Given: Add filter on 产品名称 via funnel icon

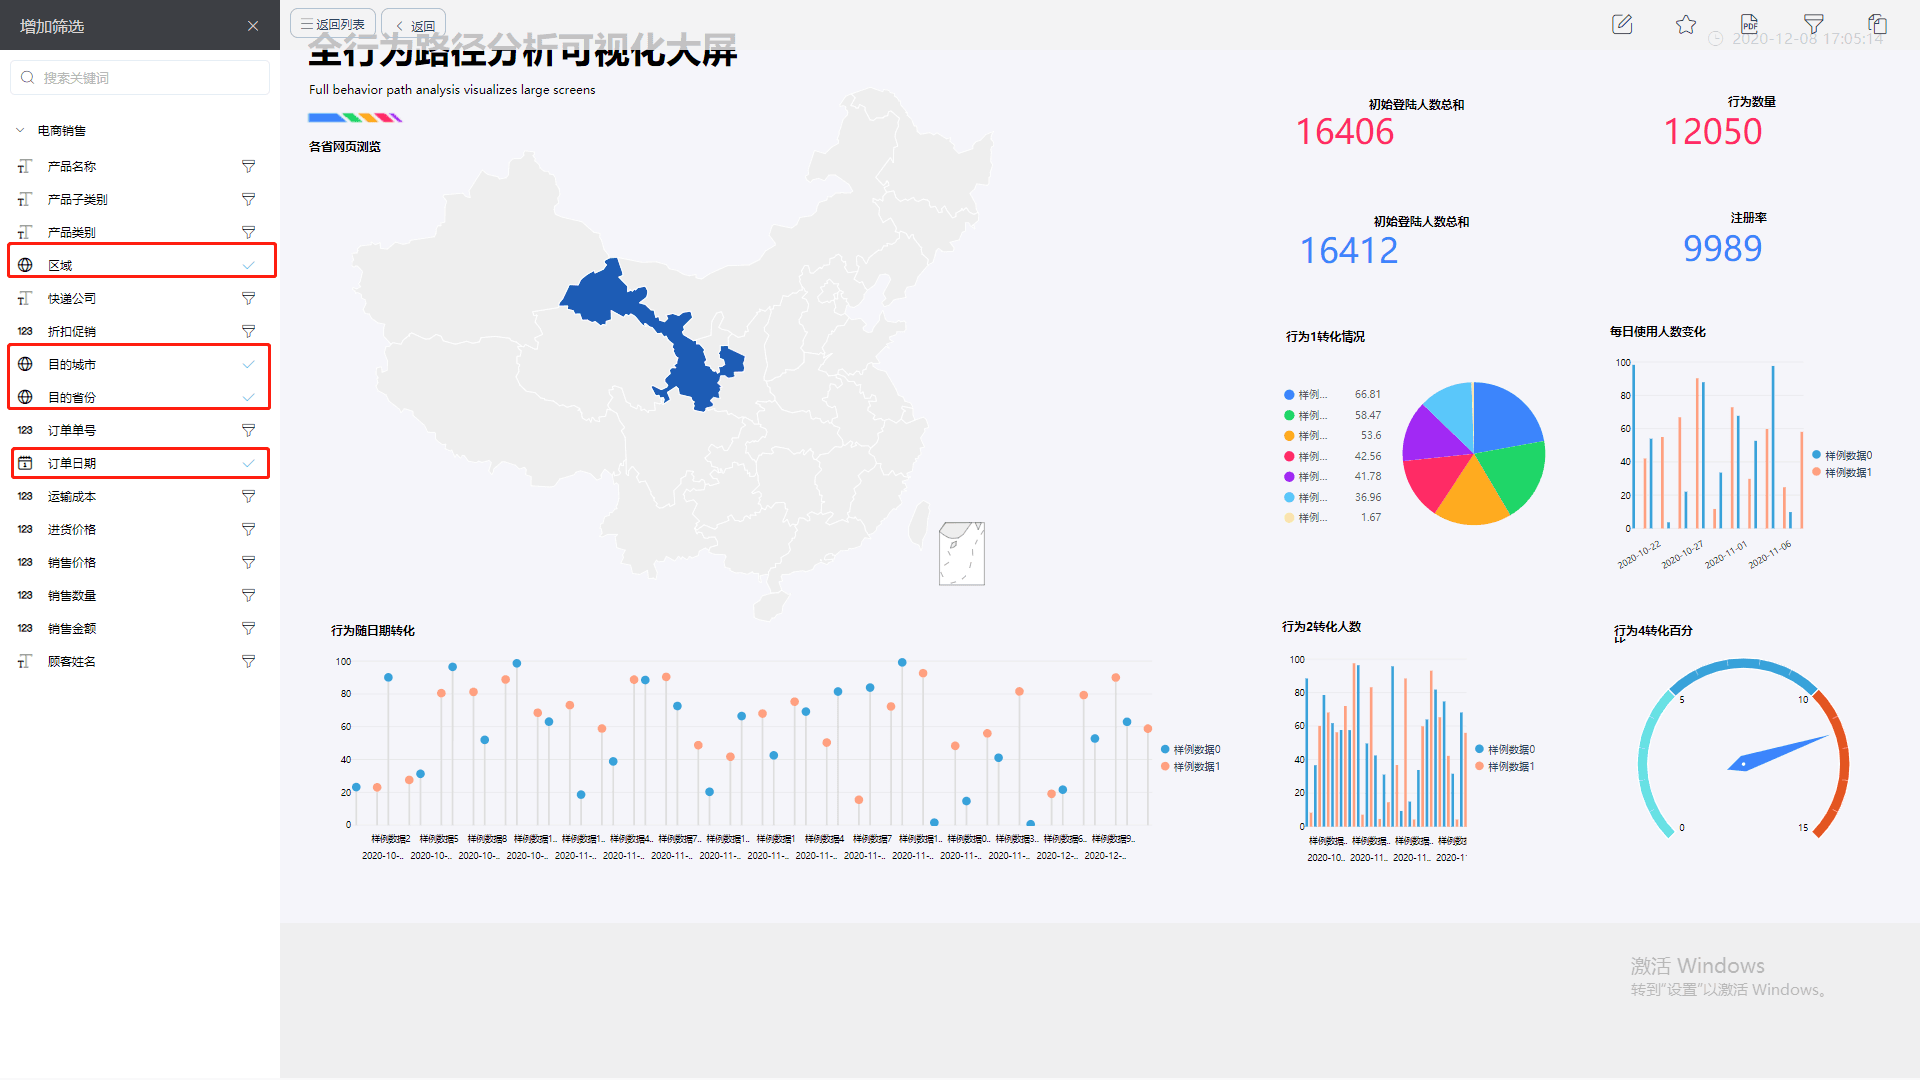Looking at the screenshot, I should (248, 166).
